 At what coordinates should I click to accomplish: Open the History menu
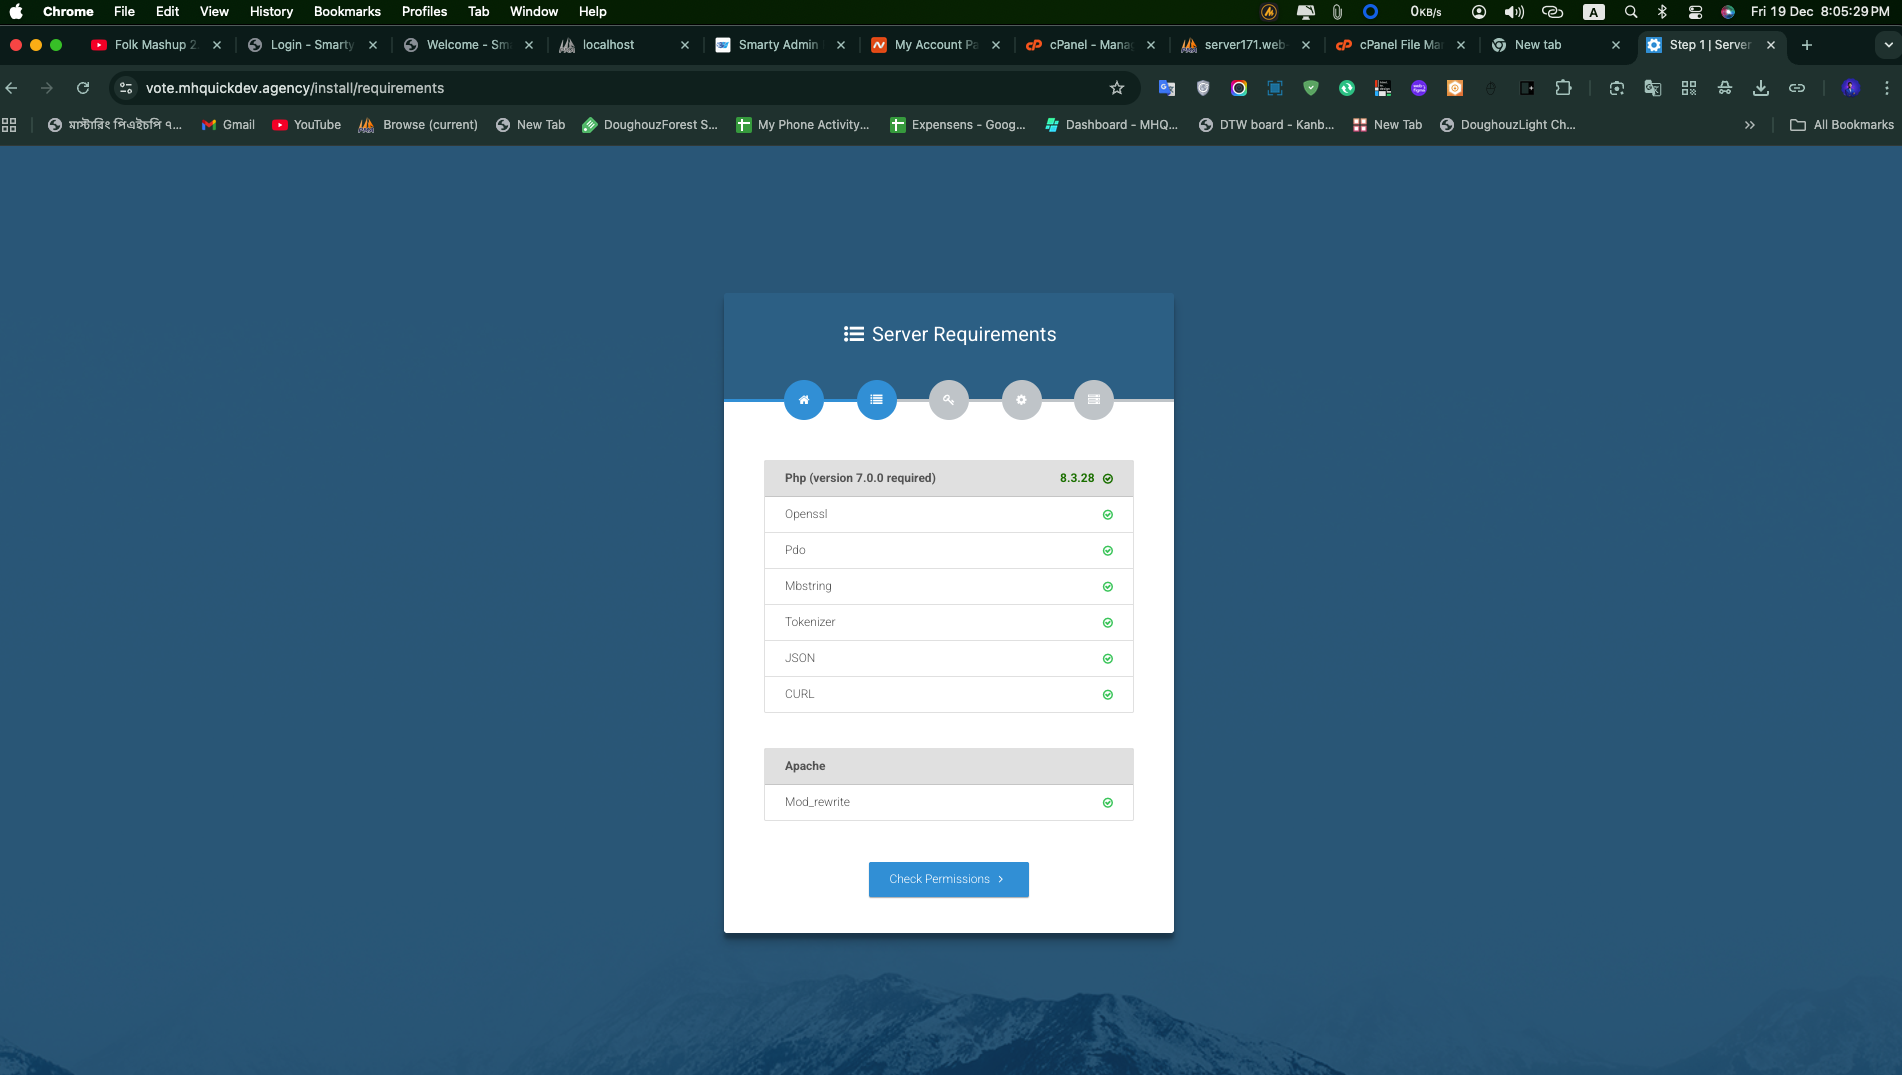[271, 12]
